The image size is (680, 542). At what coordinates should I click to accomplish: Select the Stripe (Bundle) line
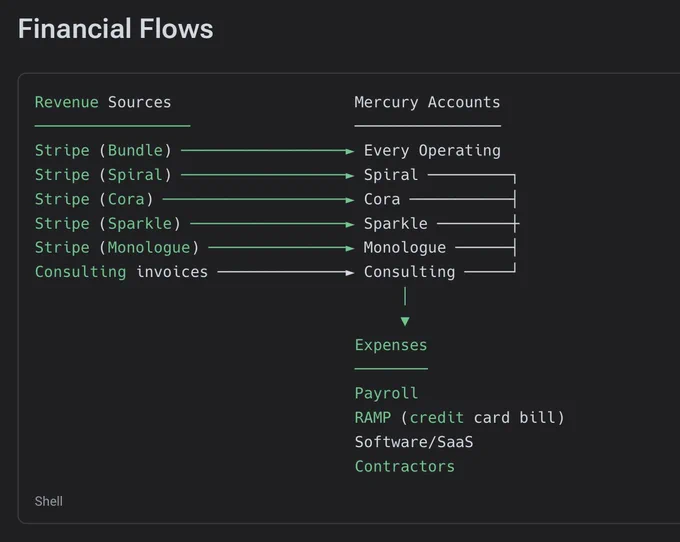[103, 150]
